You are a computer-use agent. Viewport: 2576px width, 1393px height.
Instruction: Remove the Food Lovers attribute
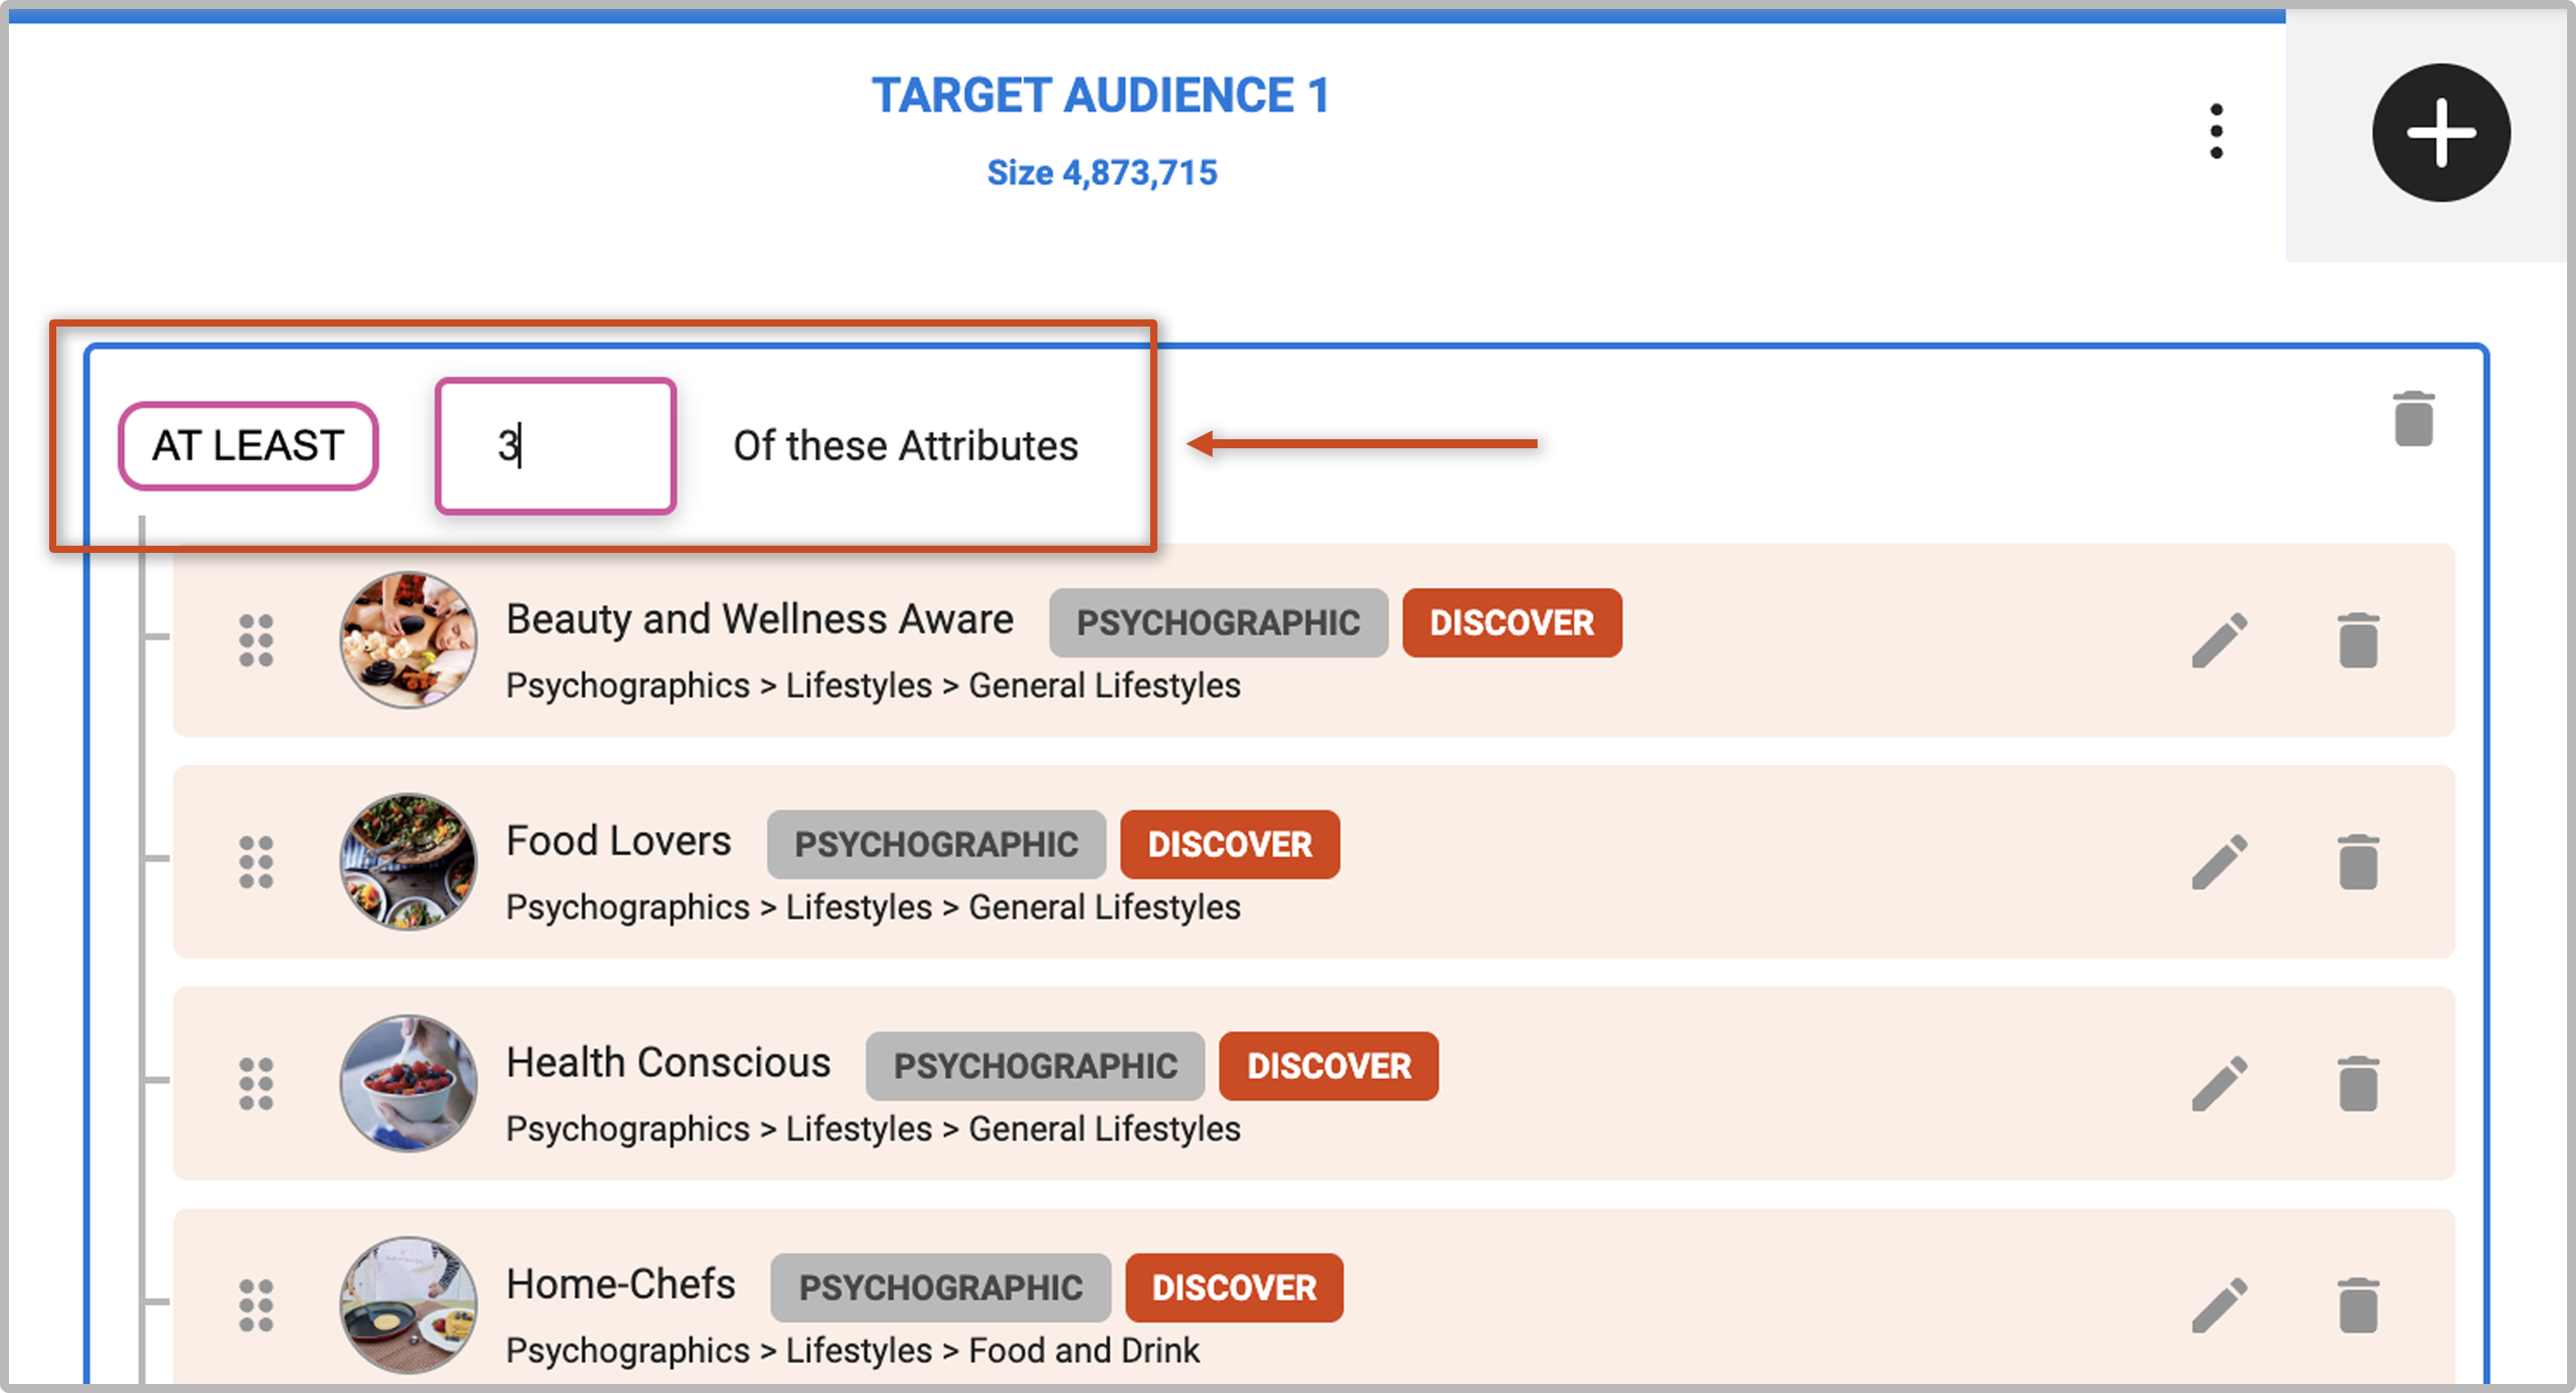(2358, 862)
